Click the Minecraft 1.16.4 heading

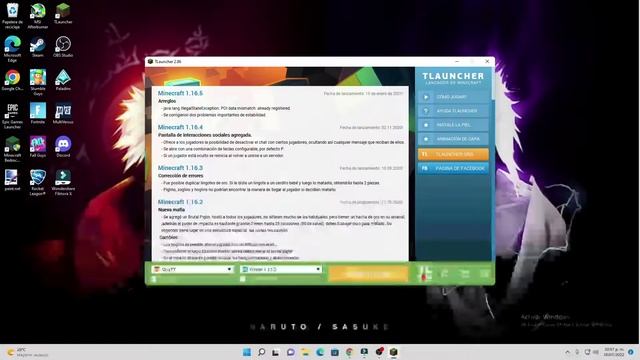coord(180,127)
